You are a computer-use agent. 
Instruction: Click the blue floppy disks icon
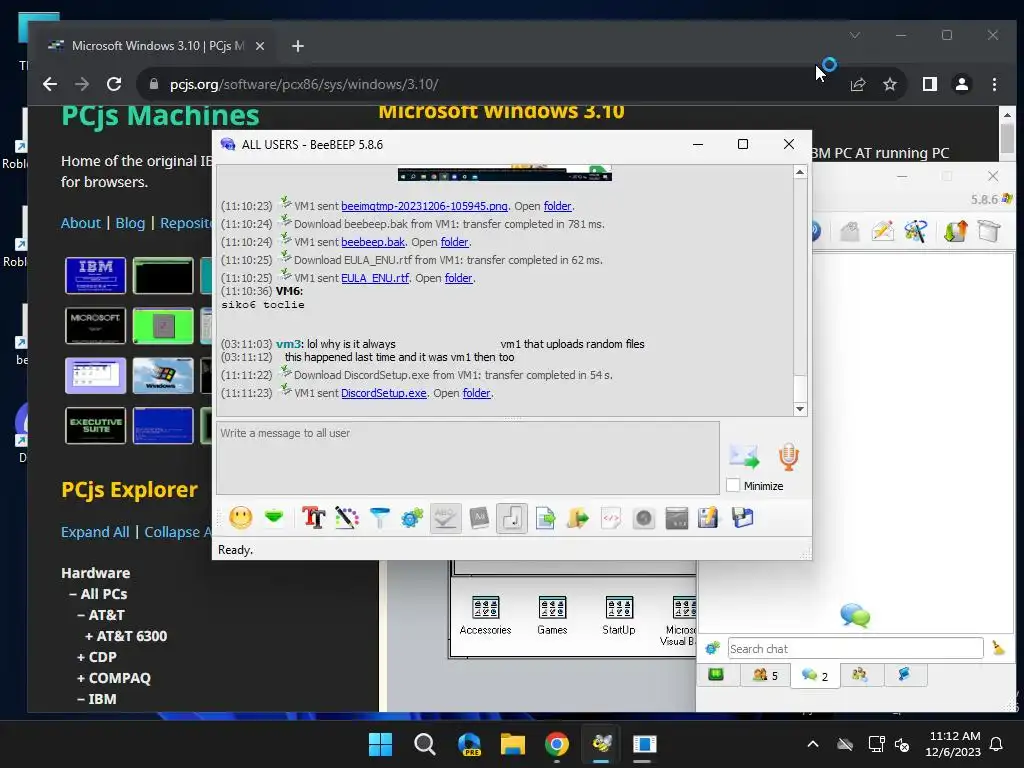[x=743, y=518]
